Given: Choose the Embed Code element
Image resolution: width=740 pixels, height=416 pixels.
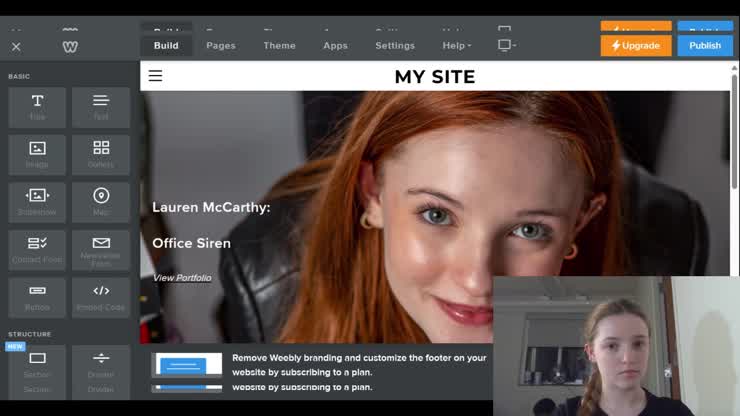Looking at the screenshot, I should coord(101,296).
